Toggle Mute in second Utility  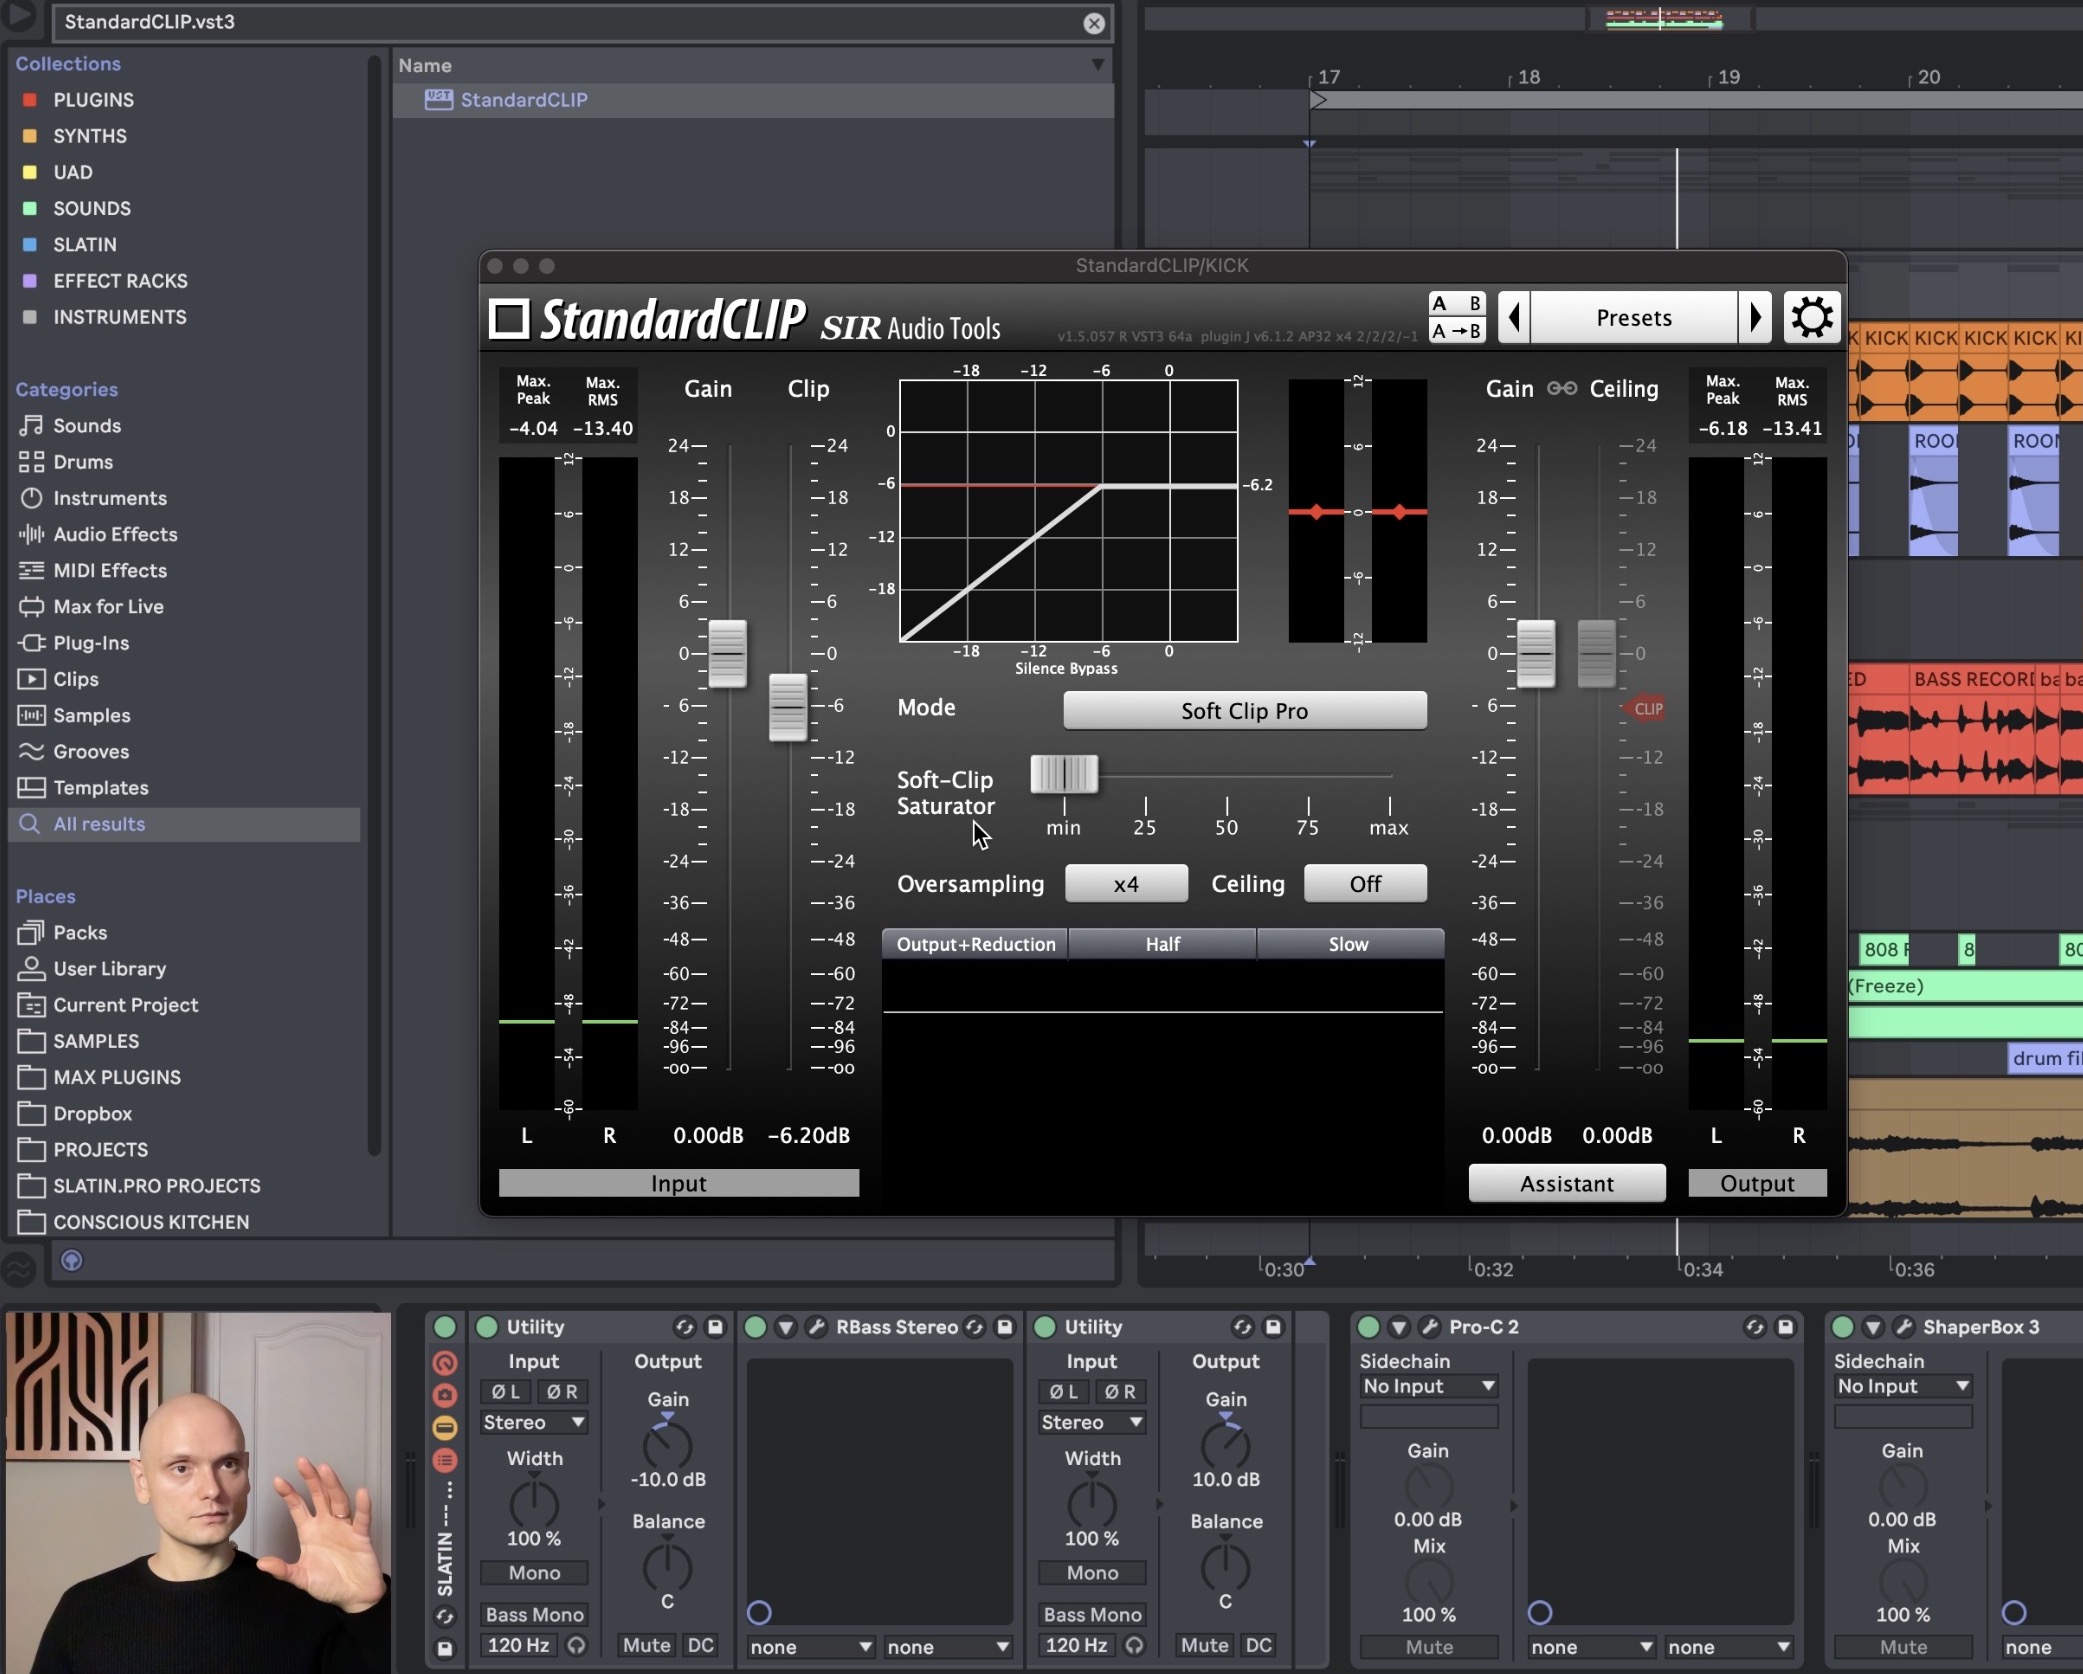click(x=1205, y=1645)
